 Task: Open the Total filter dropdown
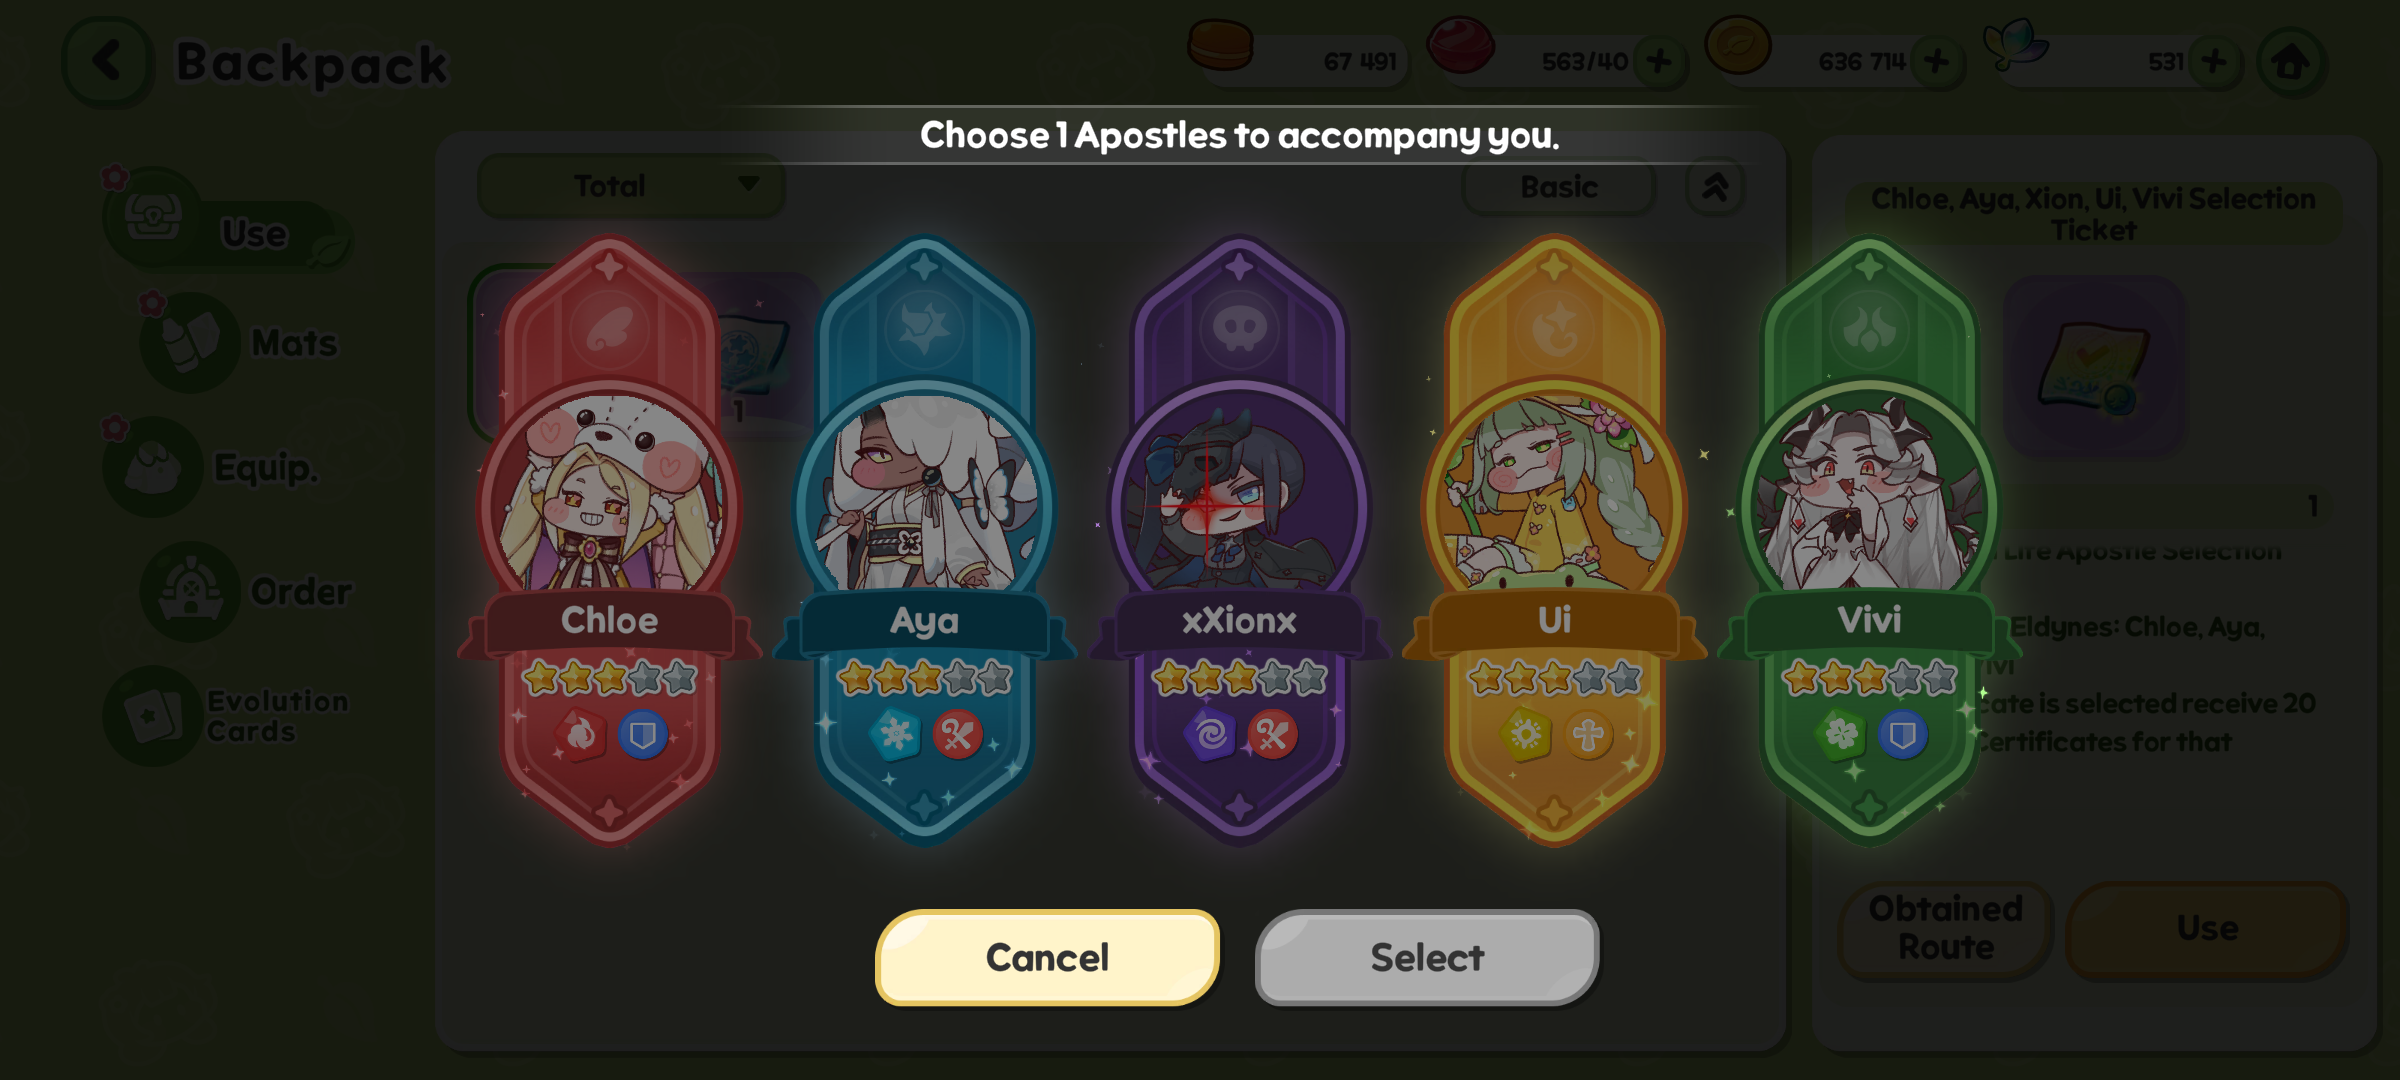(x=631, y=186)
